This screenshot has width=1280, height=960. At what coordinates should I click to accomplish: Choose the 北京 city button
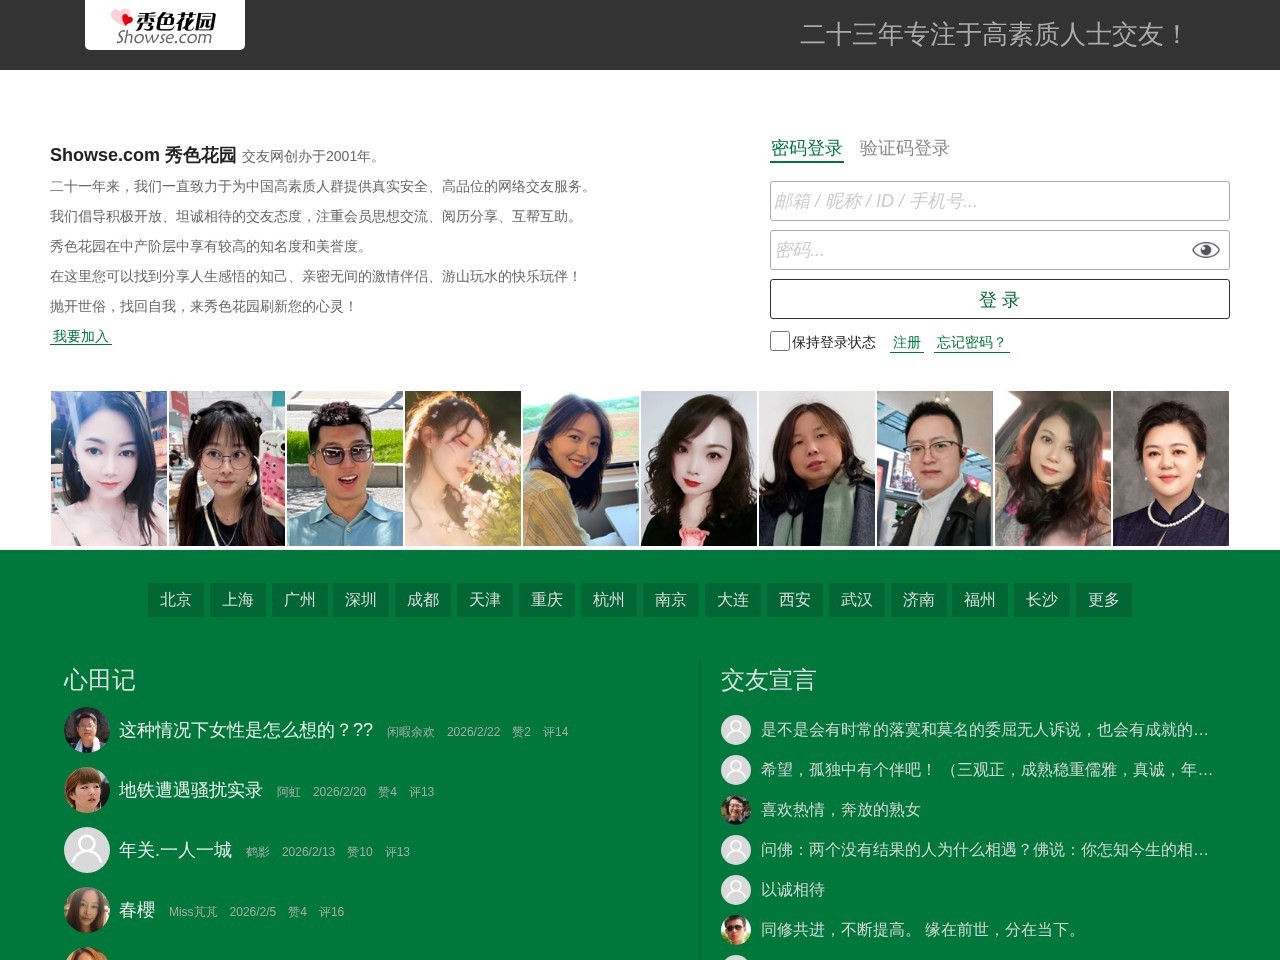click(x=175, y=599)
